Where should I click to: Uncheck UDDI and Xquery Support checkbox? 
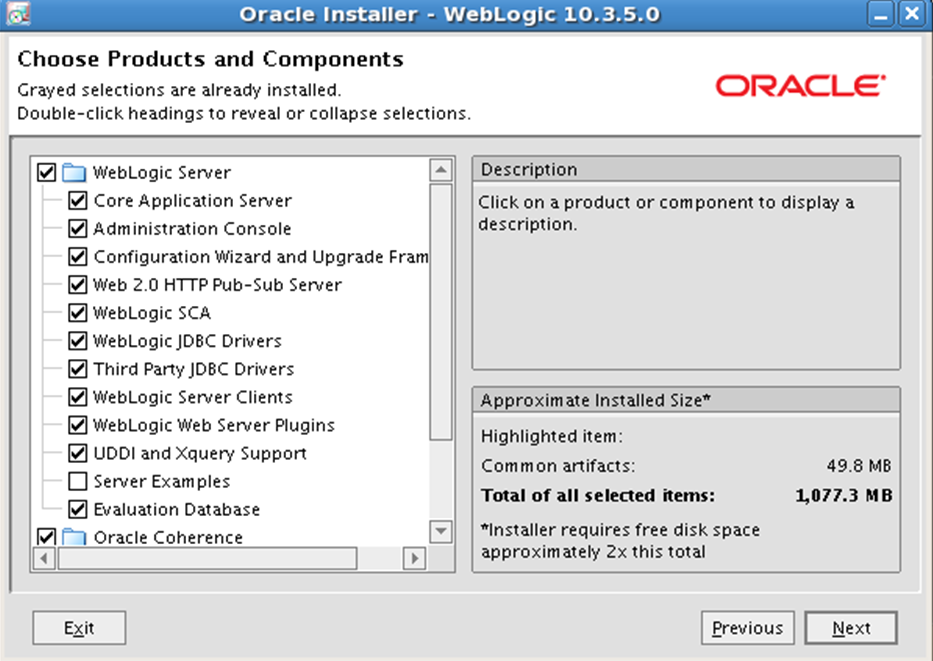point(77,453)
